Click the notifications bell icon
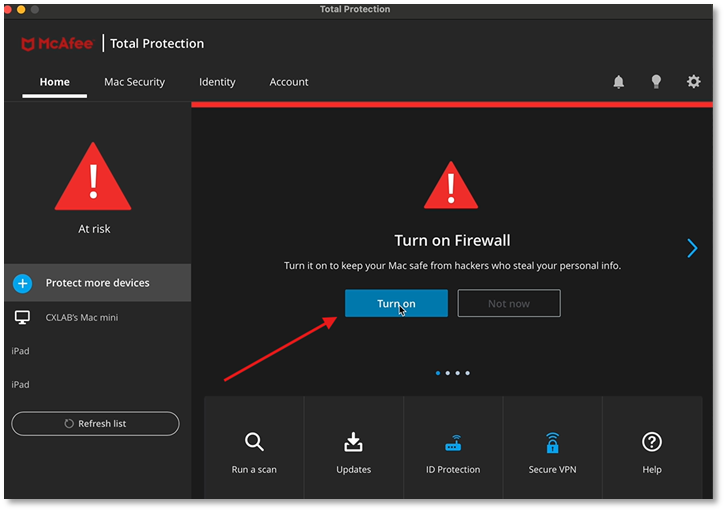The image size is (726, 512). (x=619, y=82)
